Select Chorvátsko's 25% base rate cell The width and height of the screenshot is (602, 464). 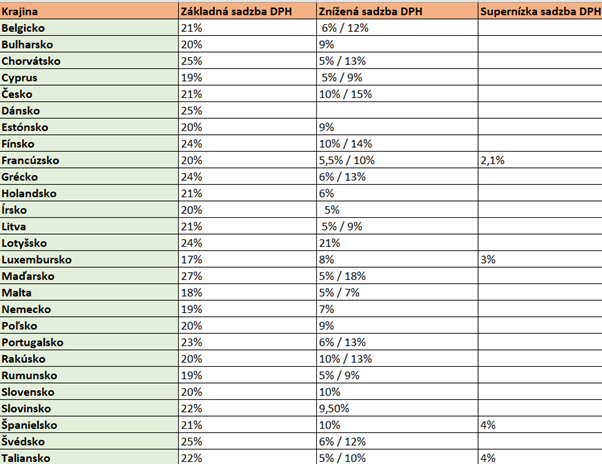click(248, 61)
